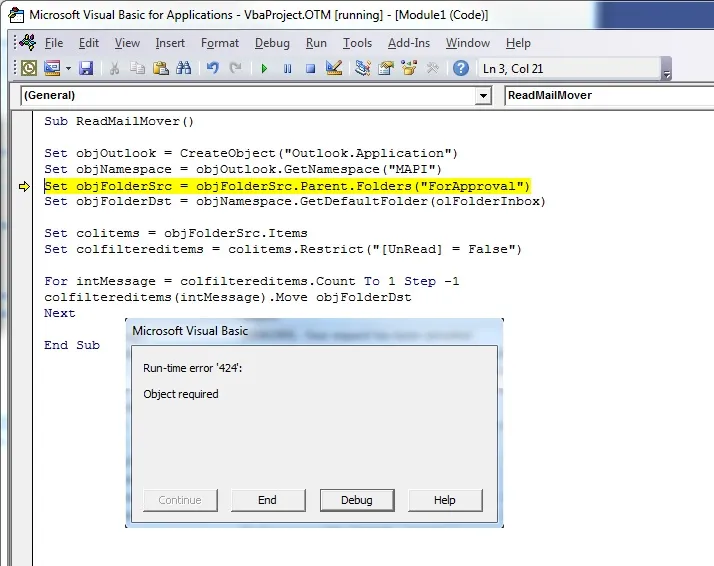Screen dimensions: 714x566
Task: Click the VBA application icon in menu bar
Action: coord(28,42)
